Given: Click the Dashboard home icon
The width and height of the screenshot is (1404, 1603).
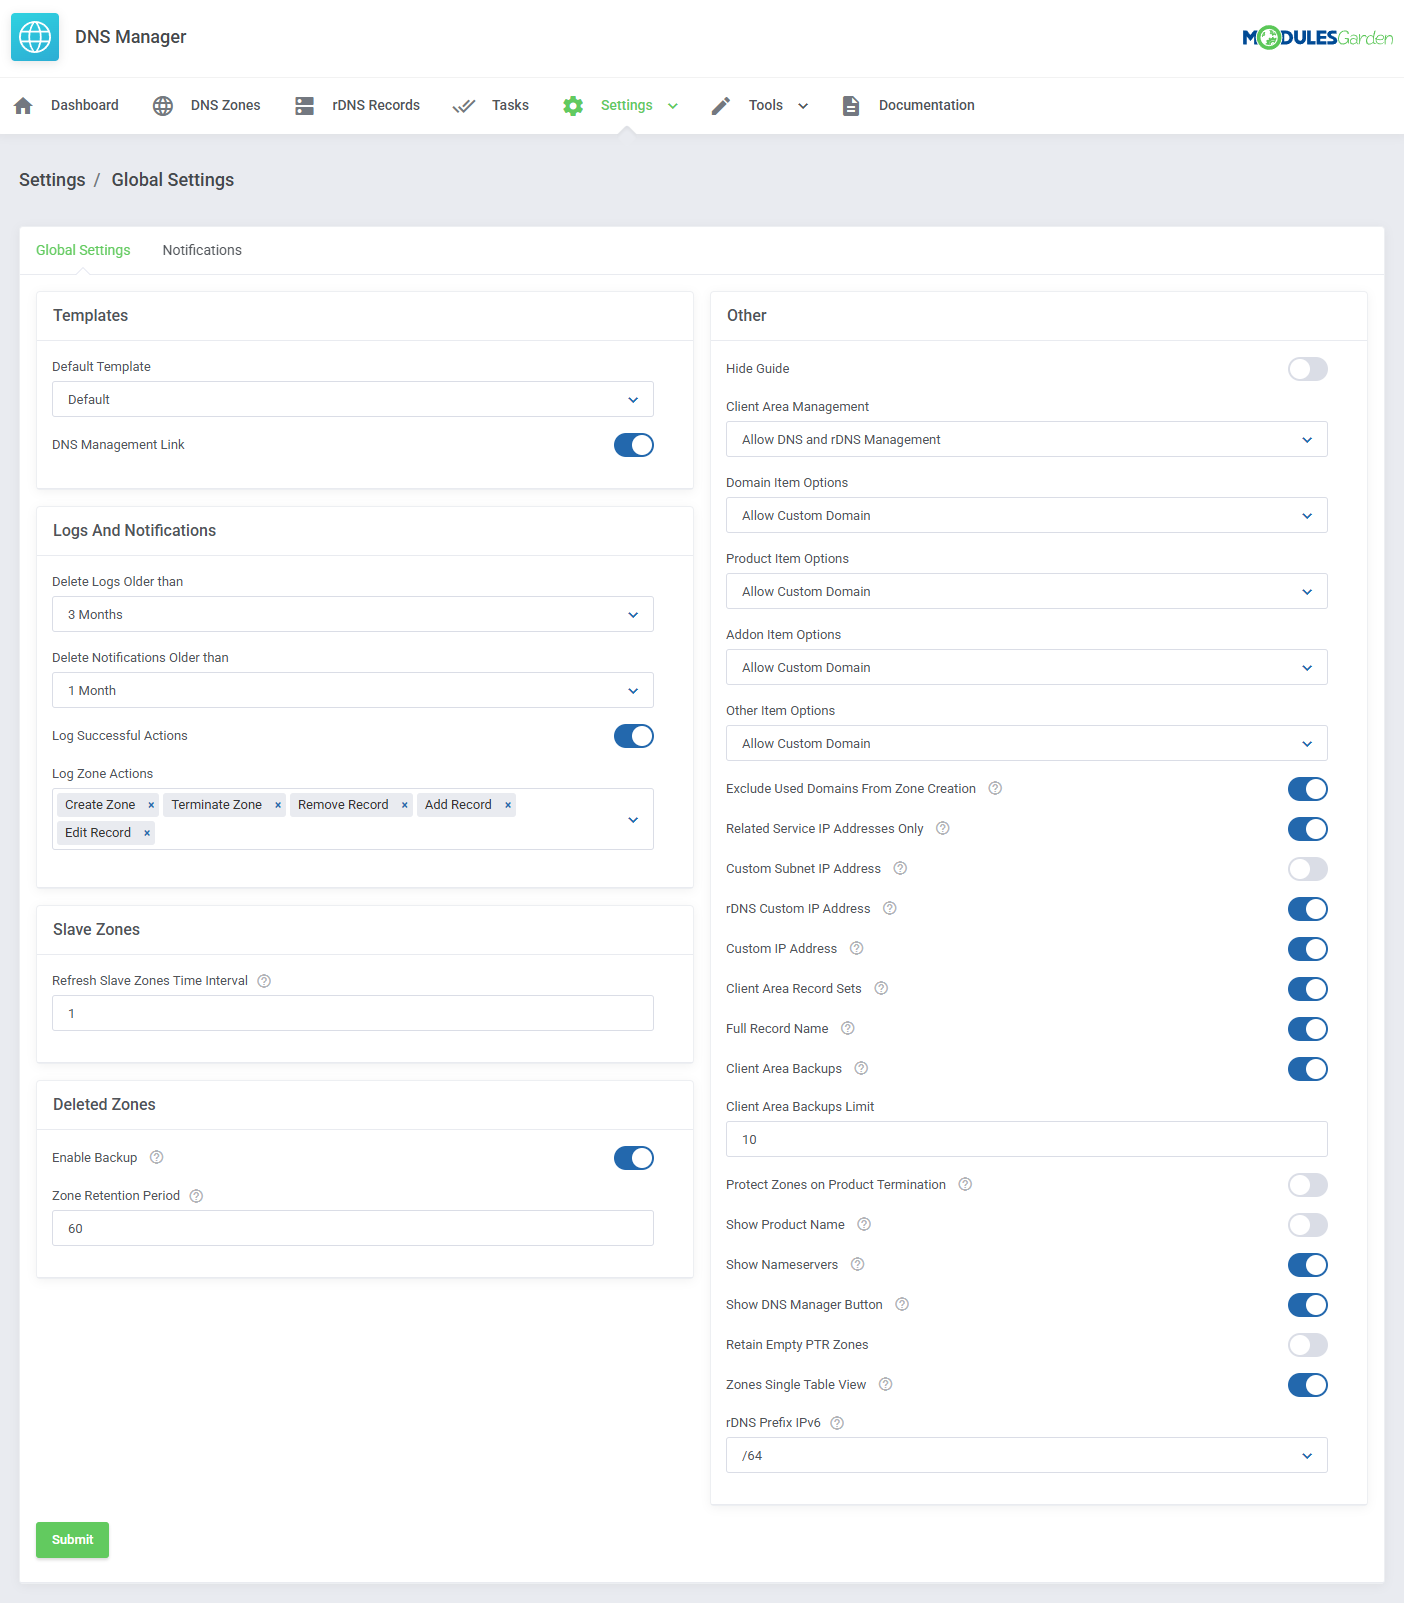Looking at the screenshot, I should click(x=24, y=106).
